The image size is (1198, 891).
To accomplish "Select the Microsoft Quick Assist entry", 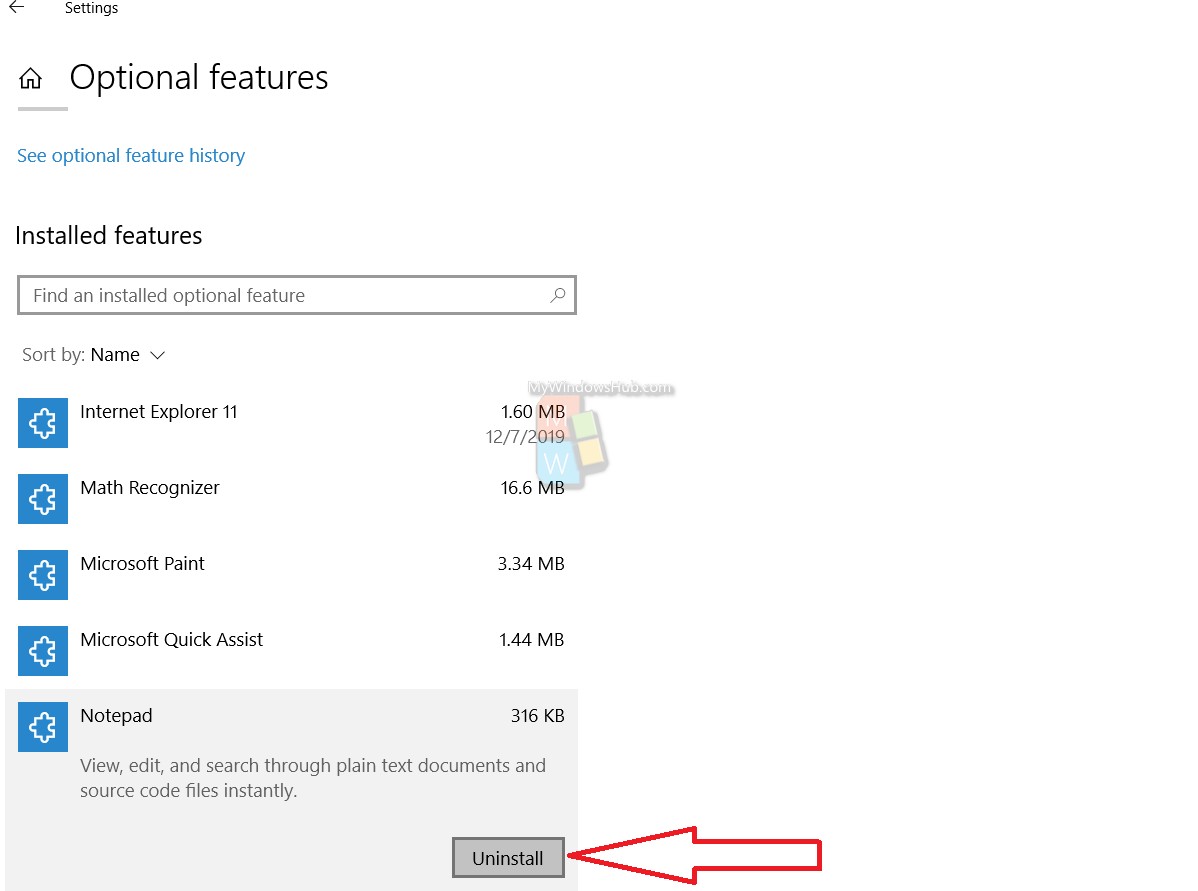I will [291, 651].
